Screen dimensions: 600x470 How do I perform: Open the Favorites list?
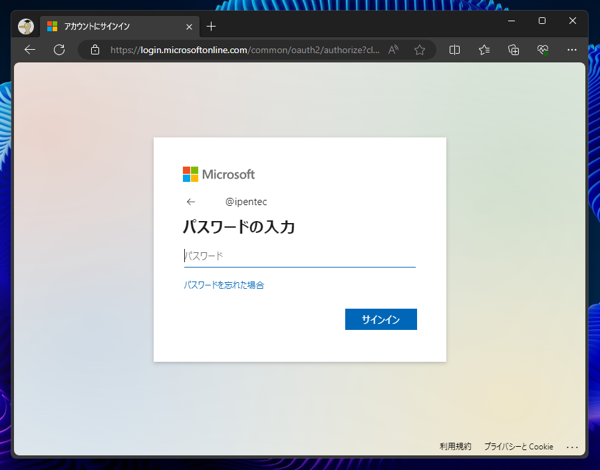tap(484, 50)
